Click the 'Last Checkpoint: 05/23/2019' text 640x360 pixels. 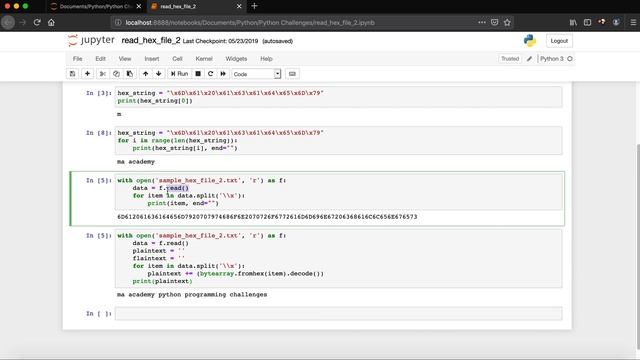coord(220,41)
